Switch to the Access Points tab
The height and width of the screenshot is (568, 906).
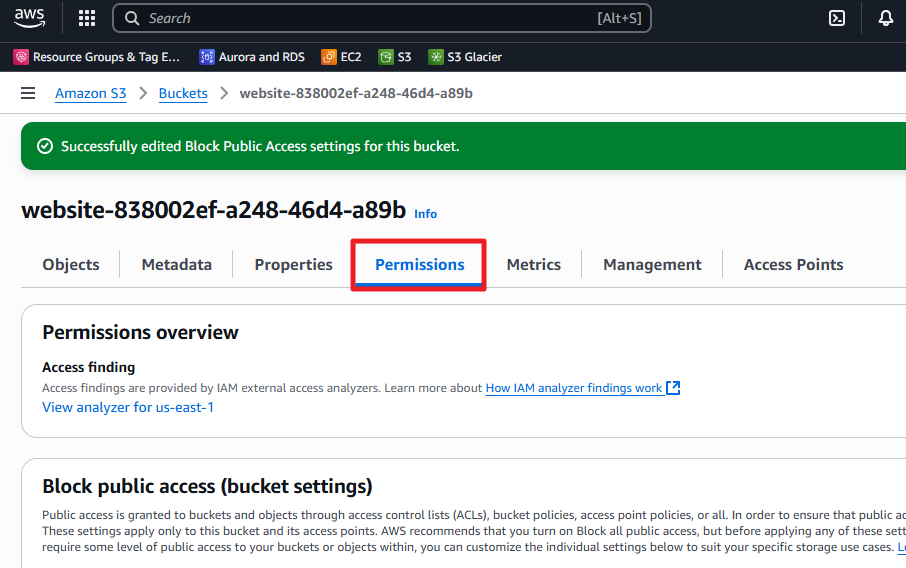coord(793,264)
